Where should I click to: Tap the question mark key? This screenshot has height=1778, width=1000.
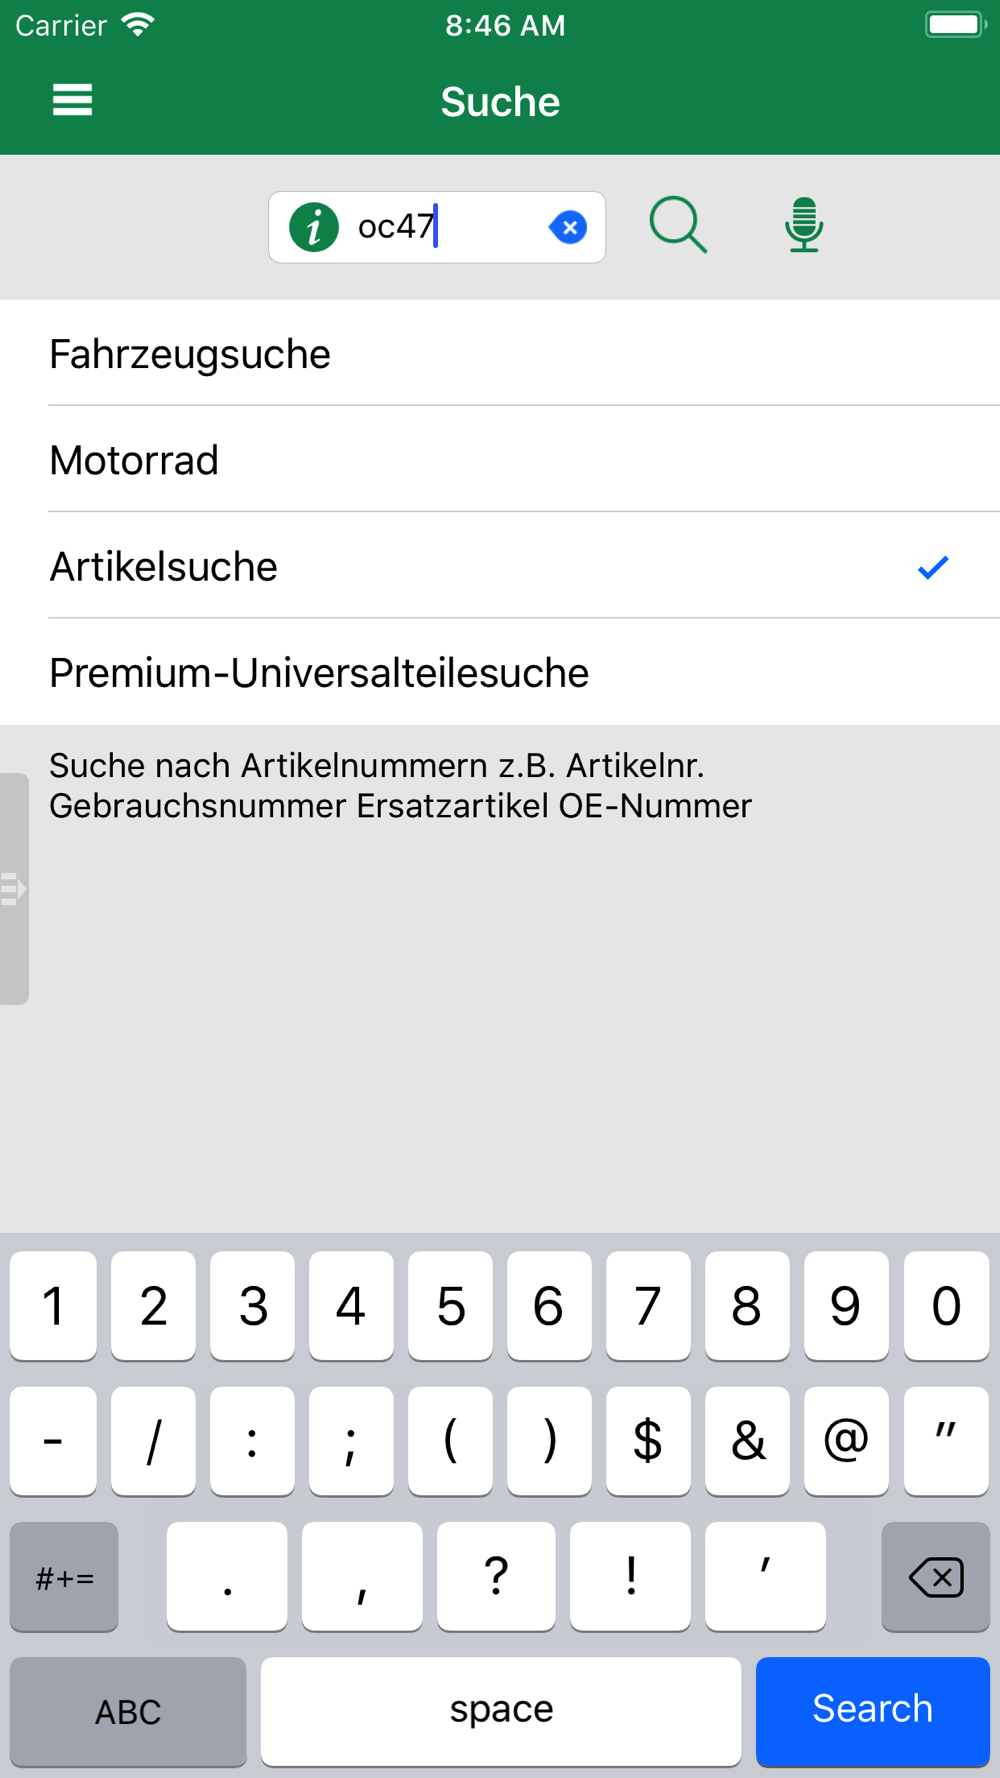[496, 1576]
